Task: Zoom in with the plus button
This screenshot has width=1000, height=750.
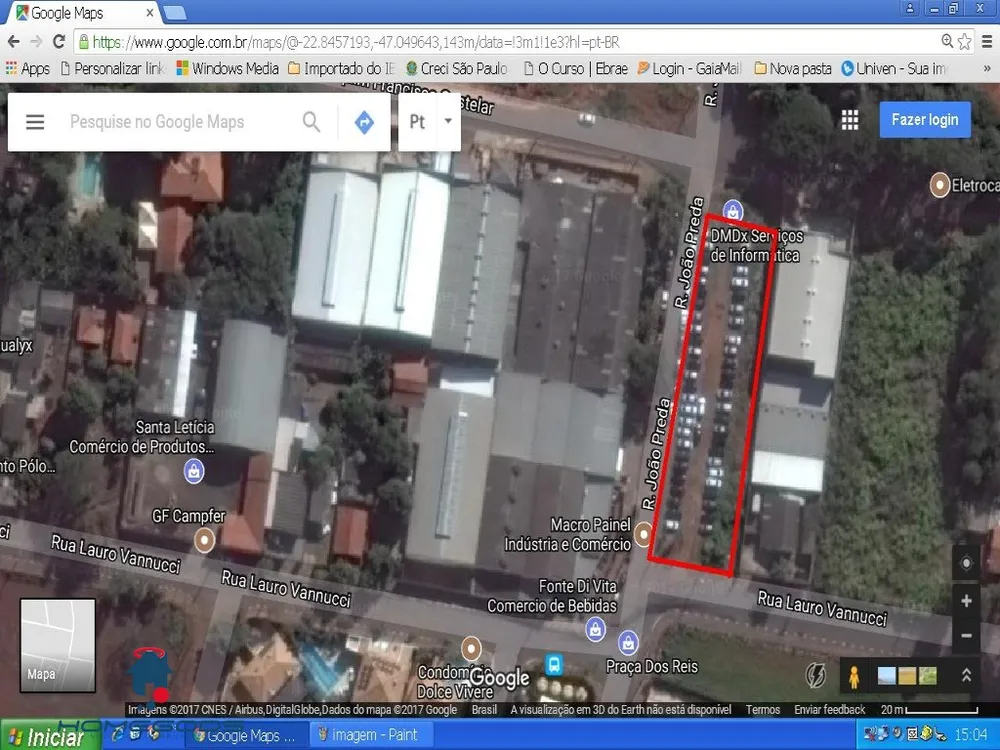Action: (966, 601)
